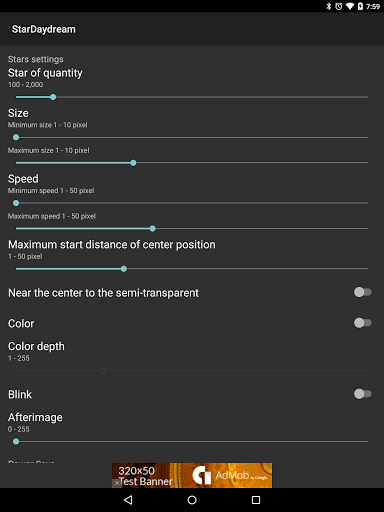Tap the Android home circle icon
384x512 pixels.
(192, 500)
